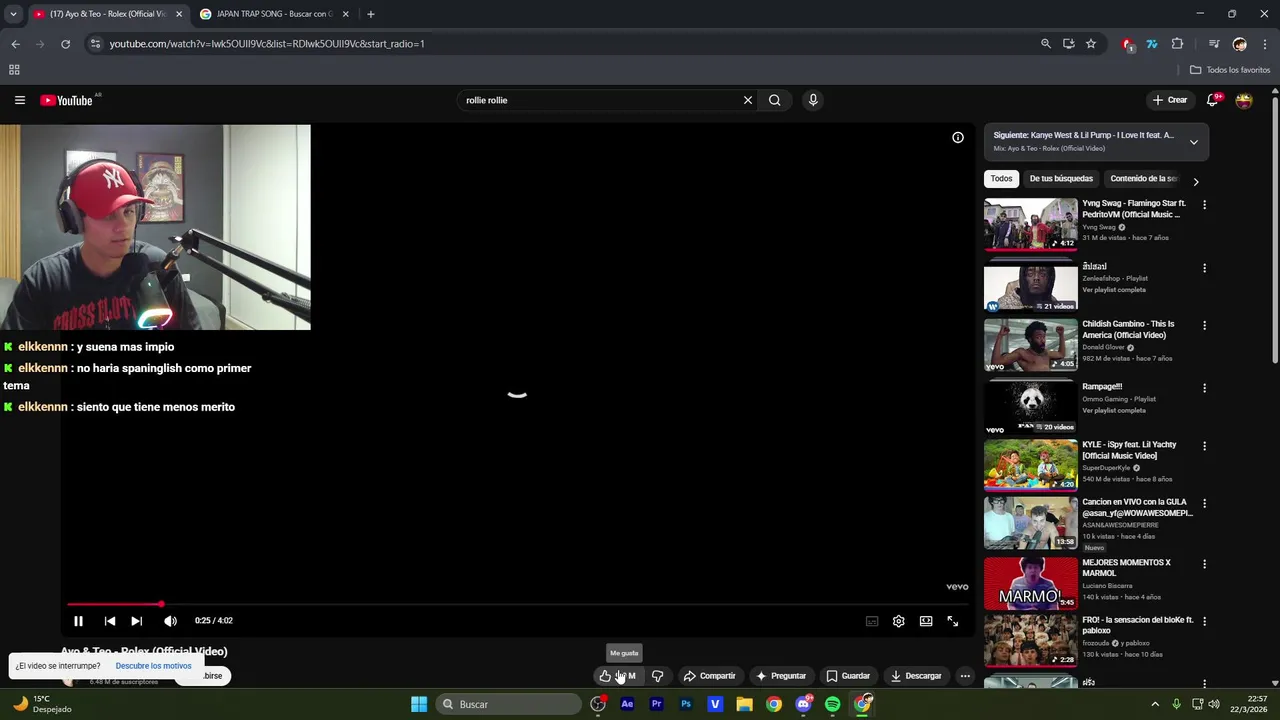Select 'De tus búsquedas' filter chip
The width and height of the screenshot is (1280, 720).
point(1061,179)
